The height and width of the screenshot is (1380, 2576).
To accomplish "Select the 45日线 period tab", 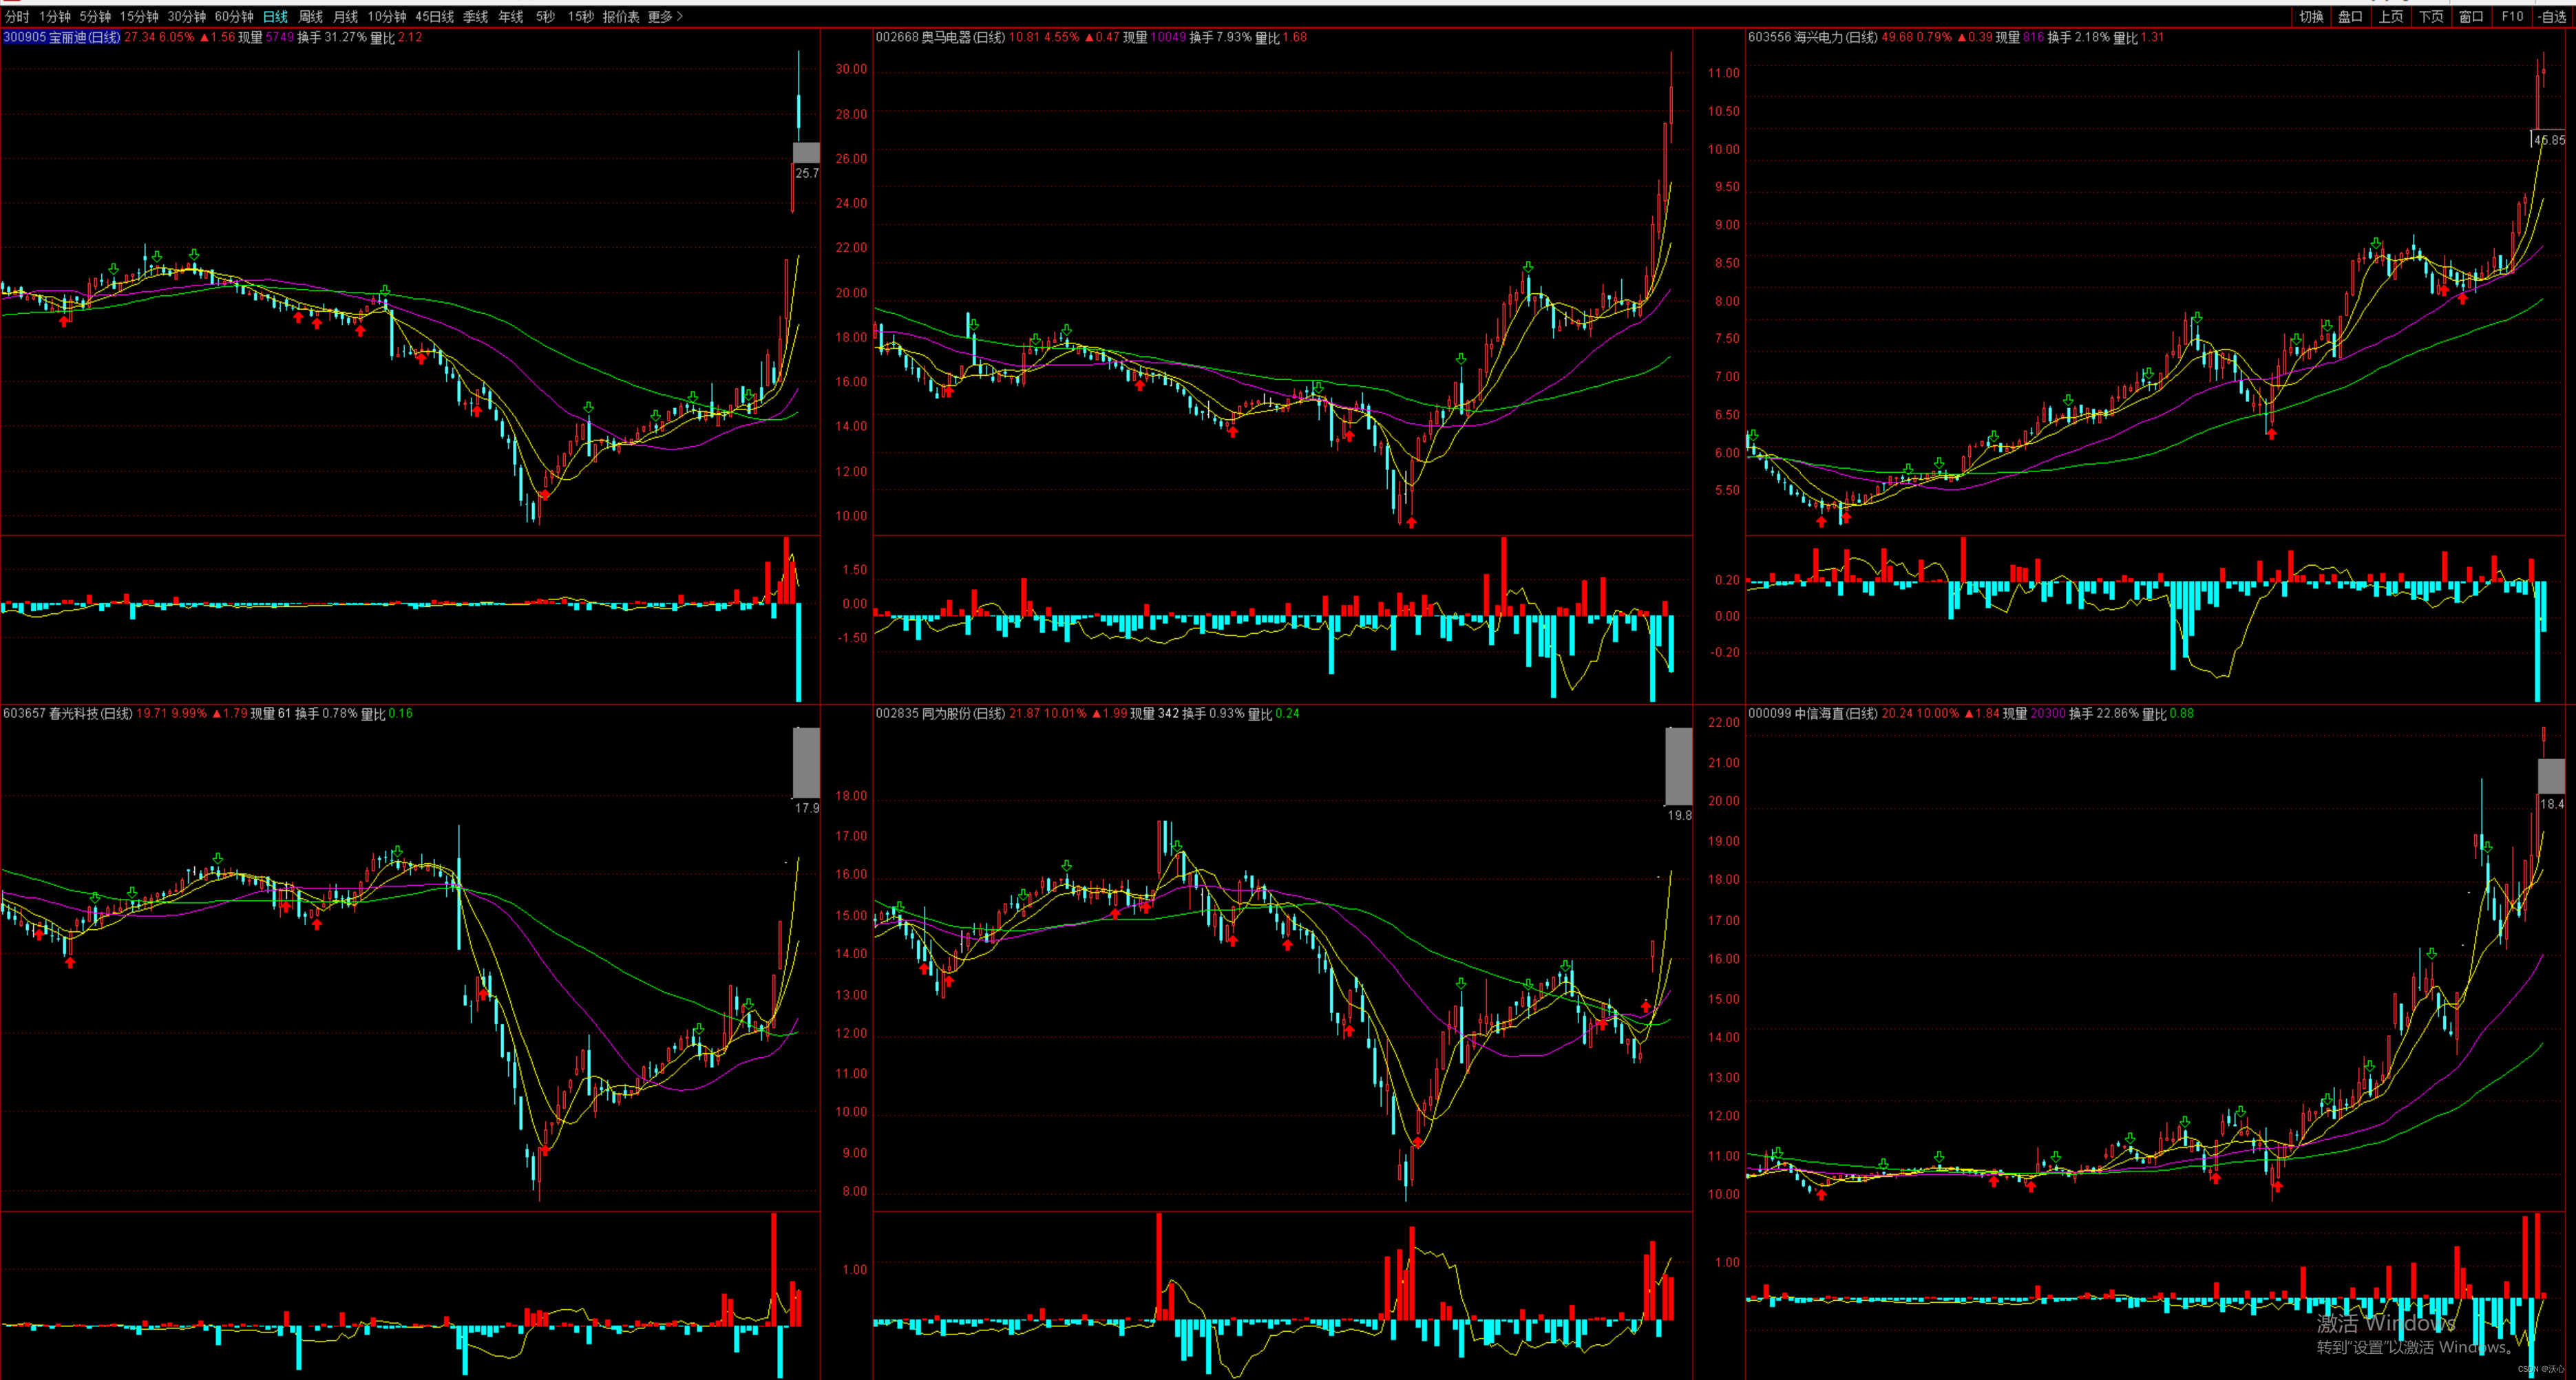I will point(434,17).
